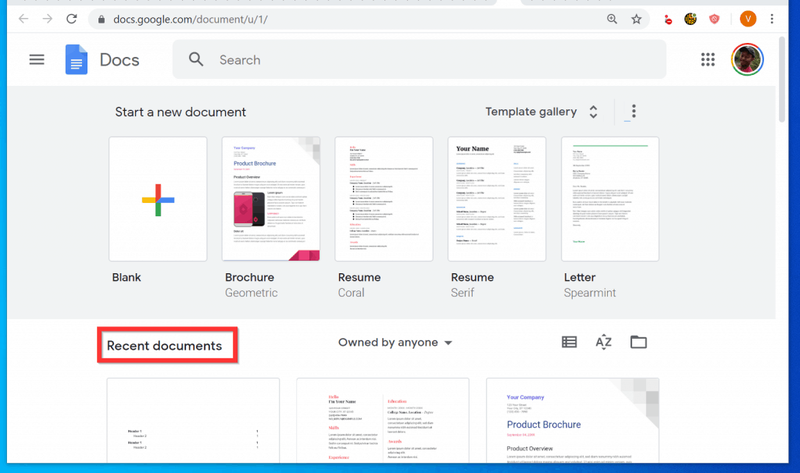Viewport: 800px width, 473px height.
Task: Open the Brochure Geometric template
Action: [x=271, y=199]
